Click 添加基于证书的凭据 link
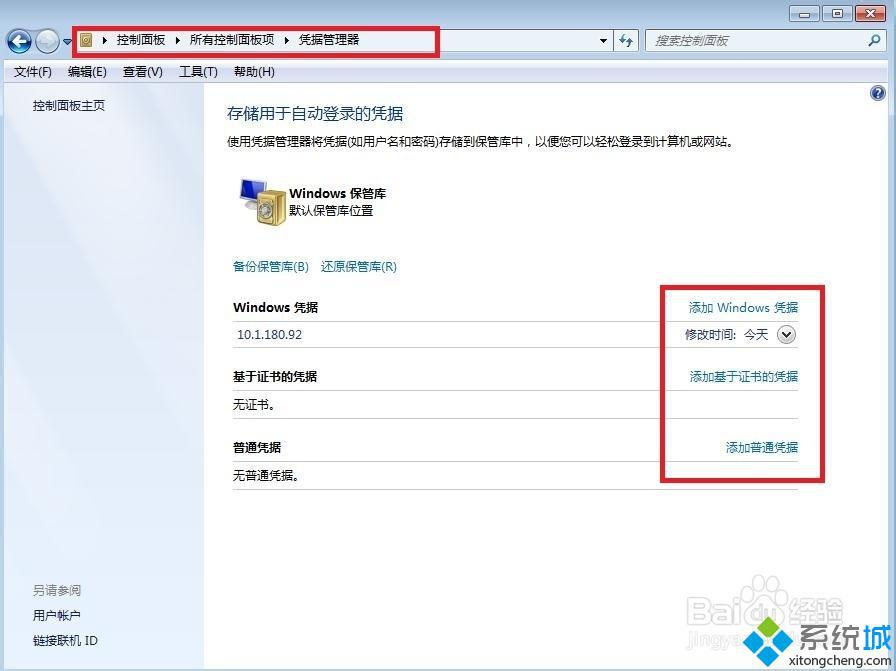 coord(743,377)
